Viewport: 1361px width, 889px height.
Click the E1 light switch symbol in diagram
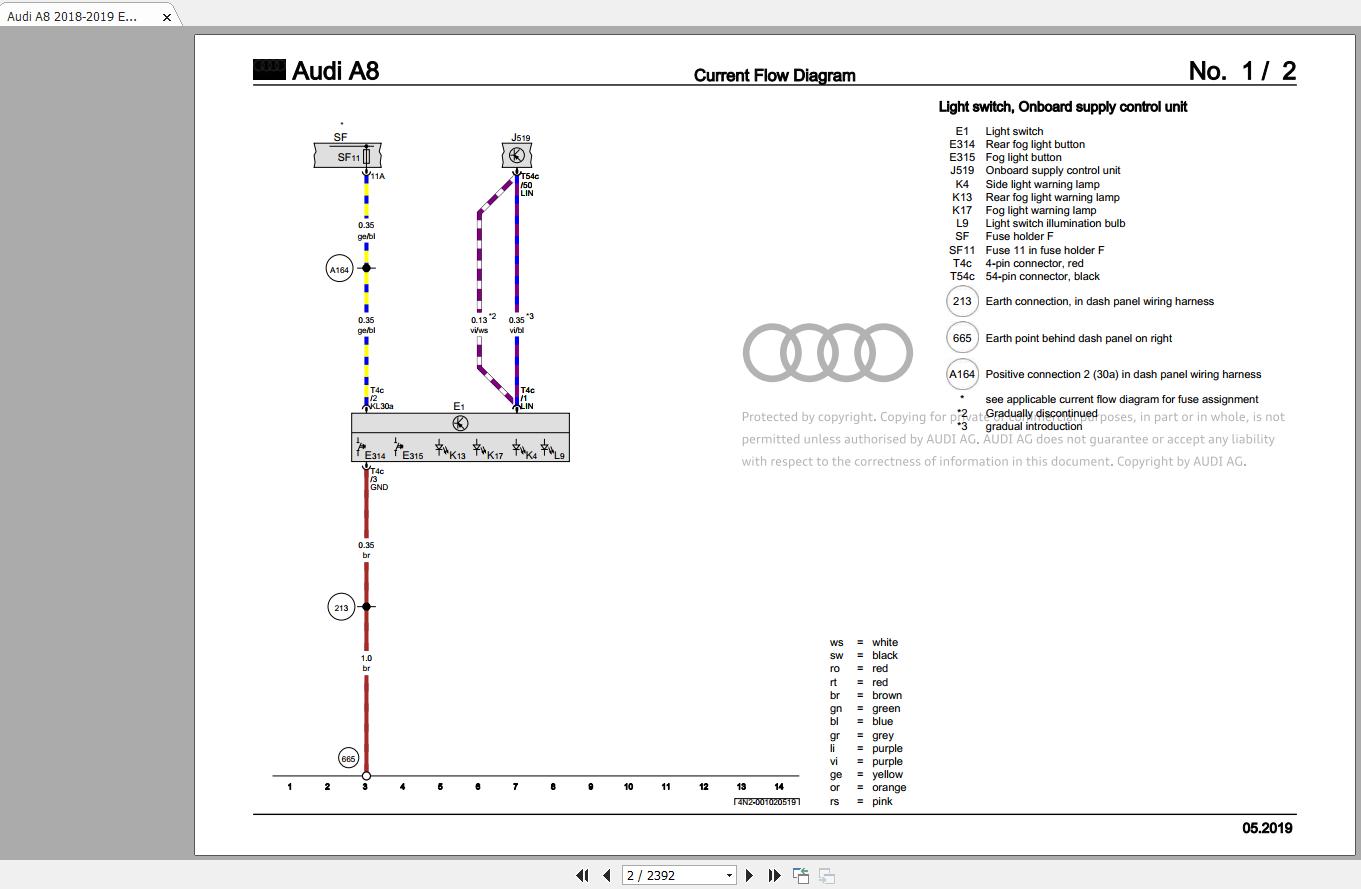click(x=460, y=423)
